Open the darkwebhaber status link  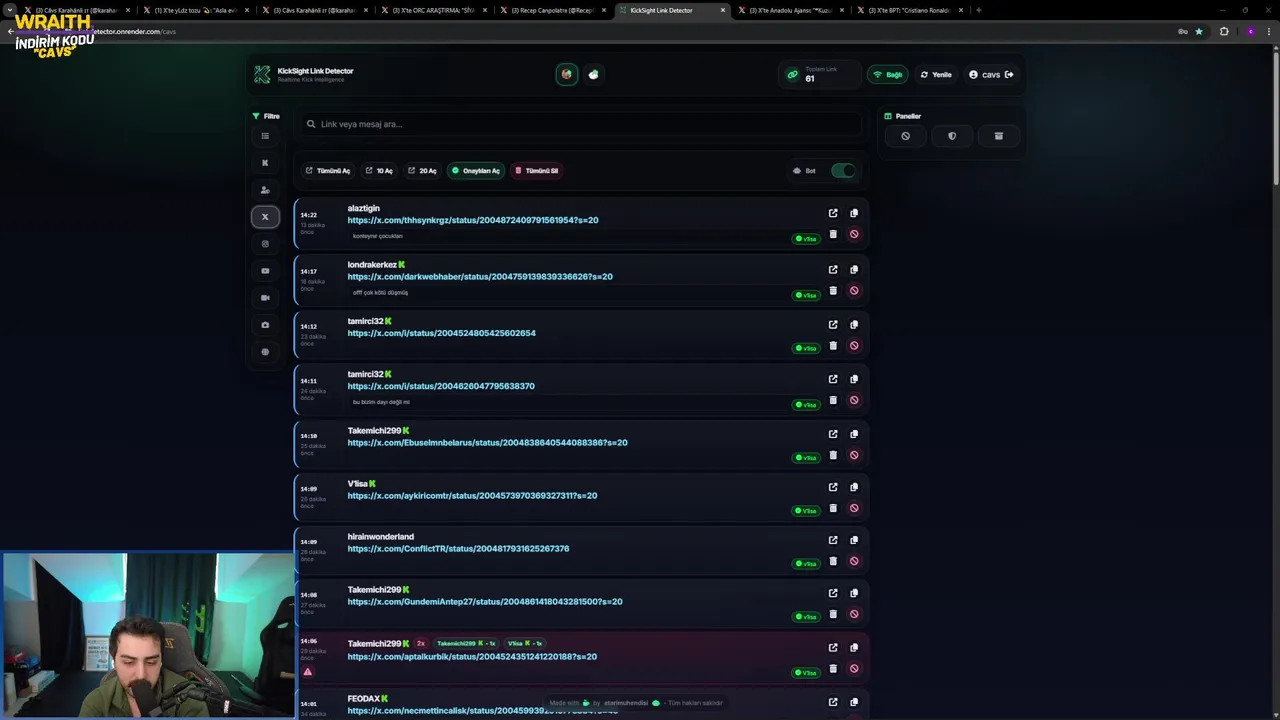480,277
